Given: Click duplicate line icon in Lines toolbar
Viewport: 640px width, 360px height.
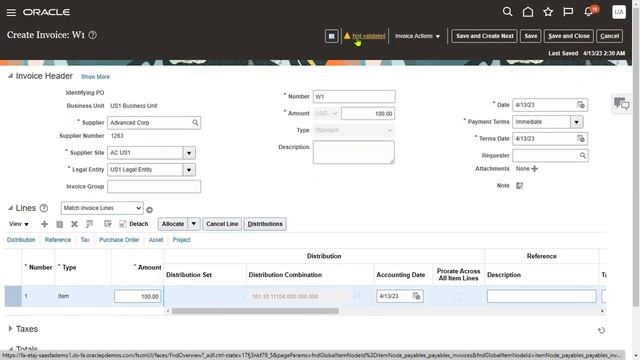Looking at the screenshot, I should tap(60, 224).
